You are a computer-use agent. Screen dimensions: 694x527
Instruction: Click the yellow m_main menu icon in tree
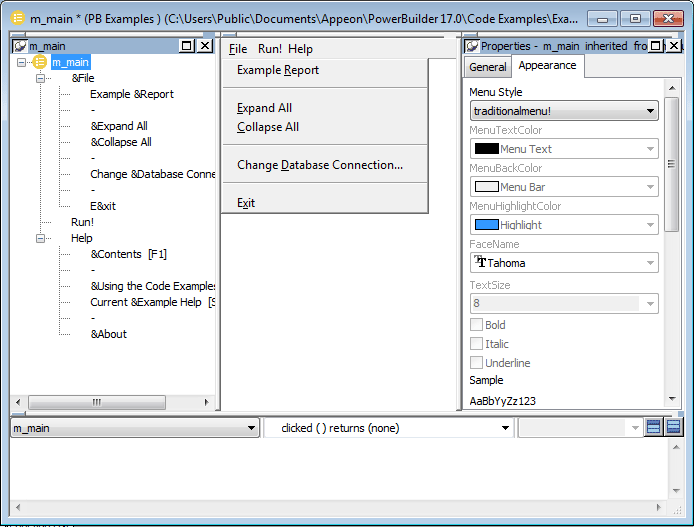[x=40, y=62]
